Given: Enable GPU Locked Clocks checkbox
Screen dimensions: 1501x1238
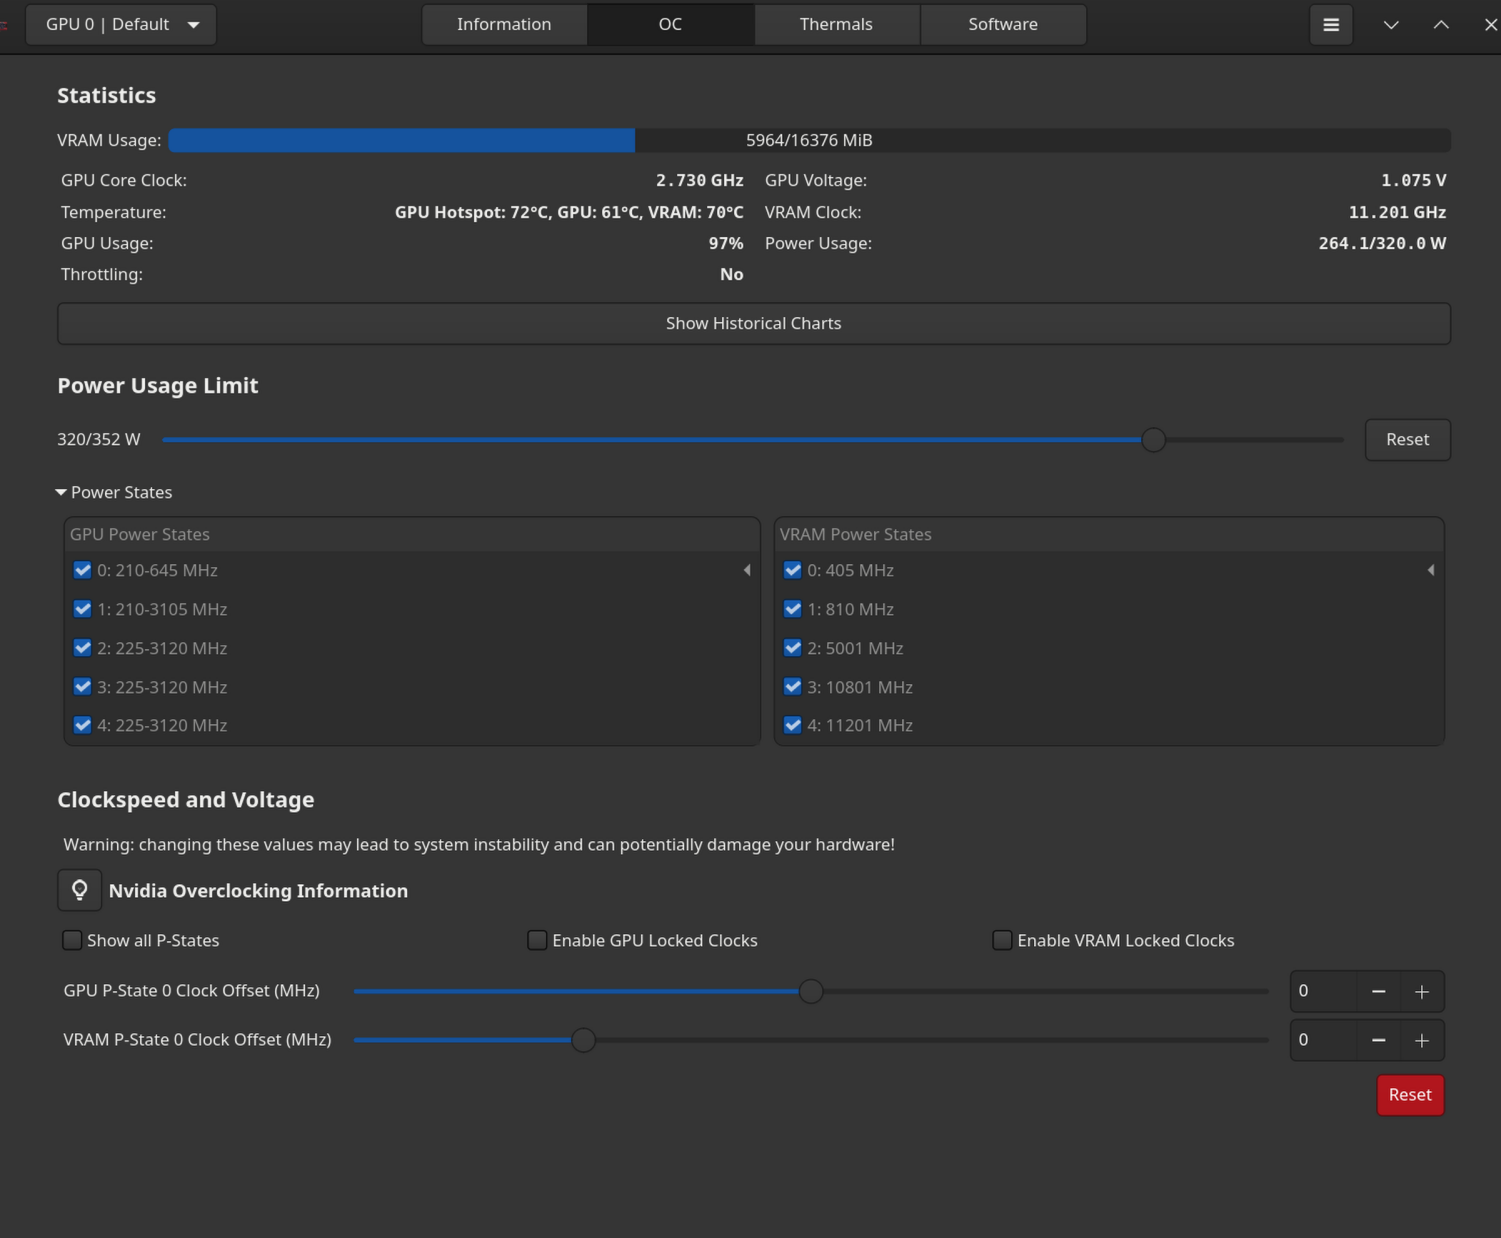Looking at the screenshot, I should 537,940.
